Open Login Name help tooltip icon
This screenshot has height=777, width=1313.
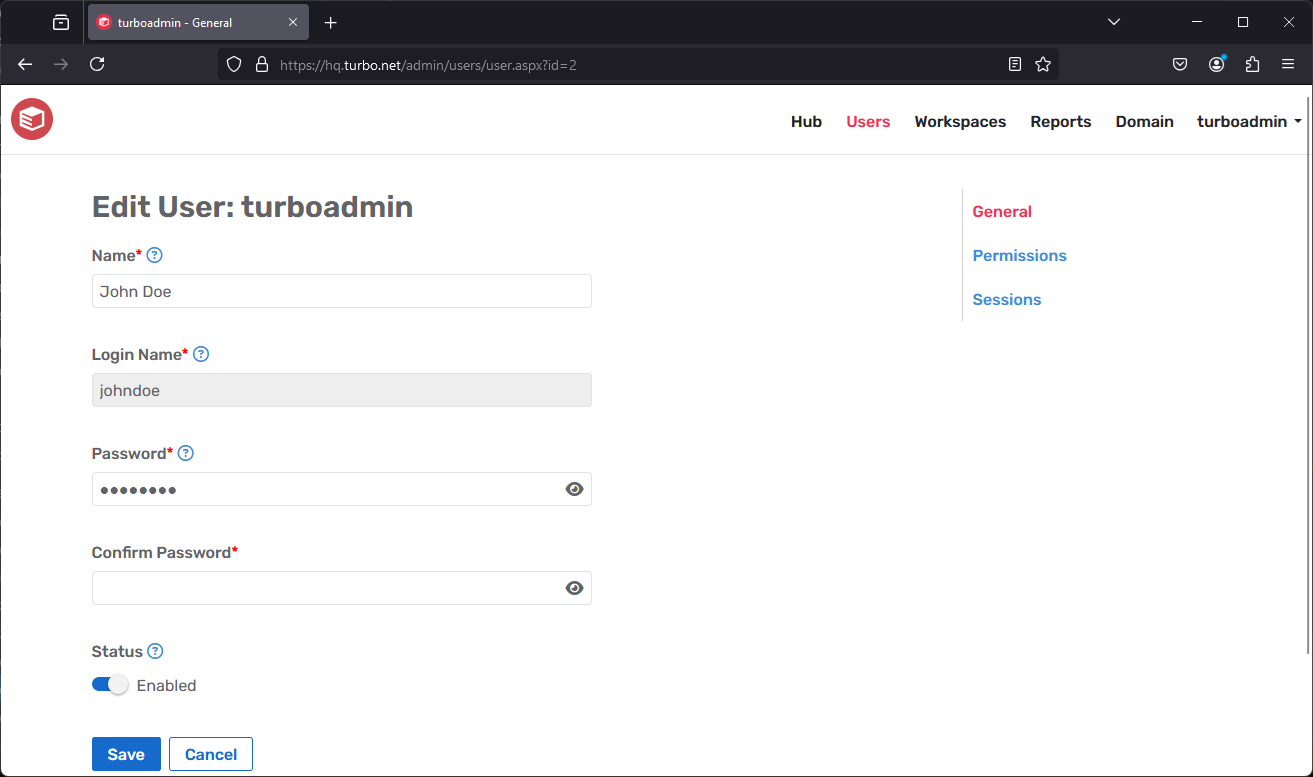click(201, 354)
